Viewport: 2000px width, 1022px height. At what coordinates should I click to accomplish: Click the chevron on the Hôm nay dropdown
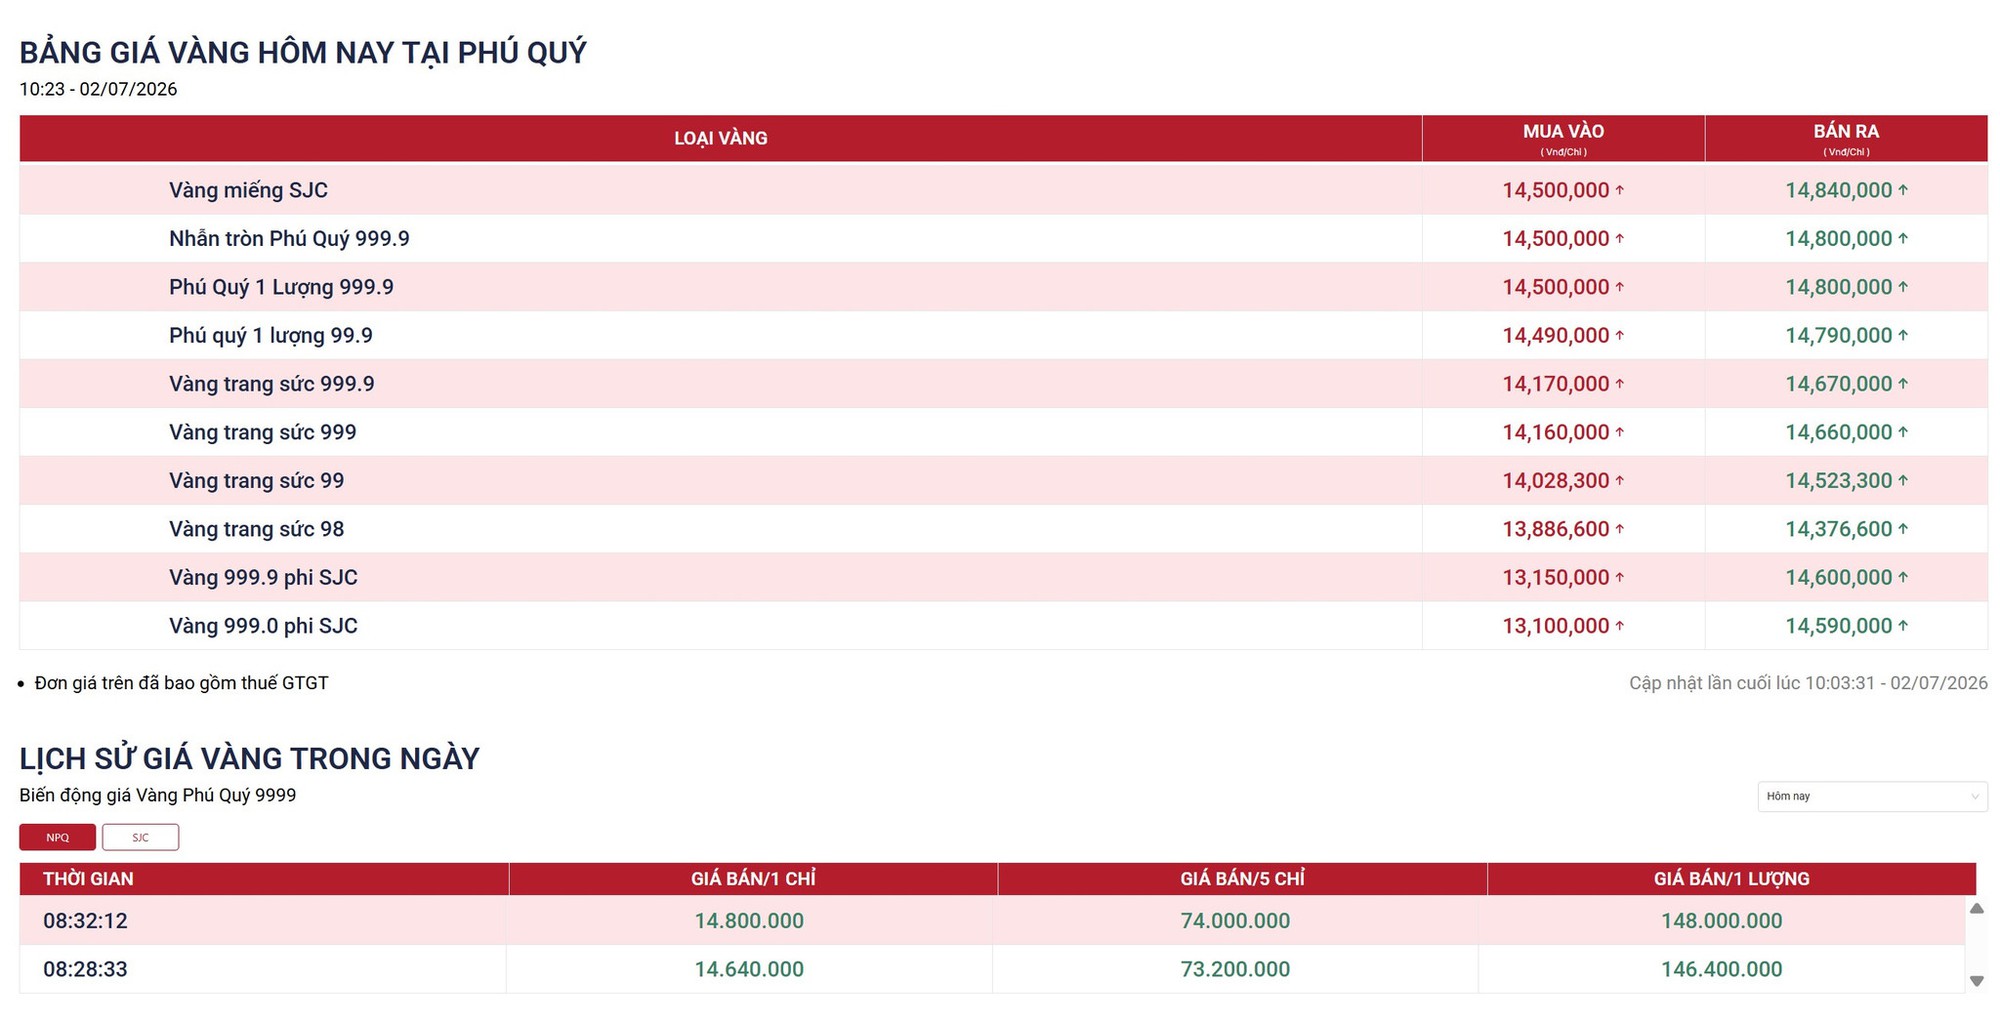coord(1974,797)
